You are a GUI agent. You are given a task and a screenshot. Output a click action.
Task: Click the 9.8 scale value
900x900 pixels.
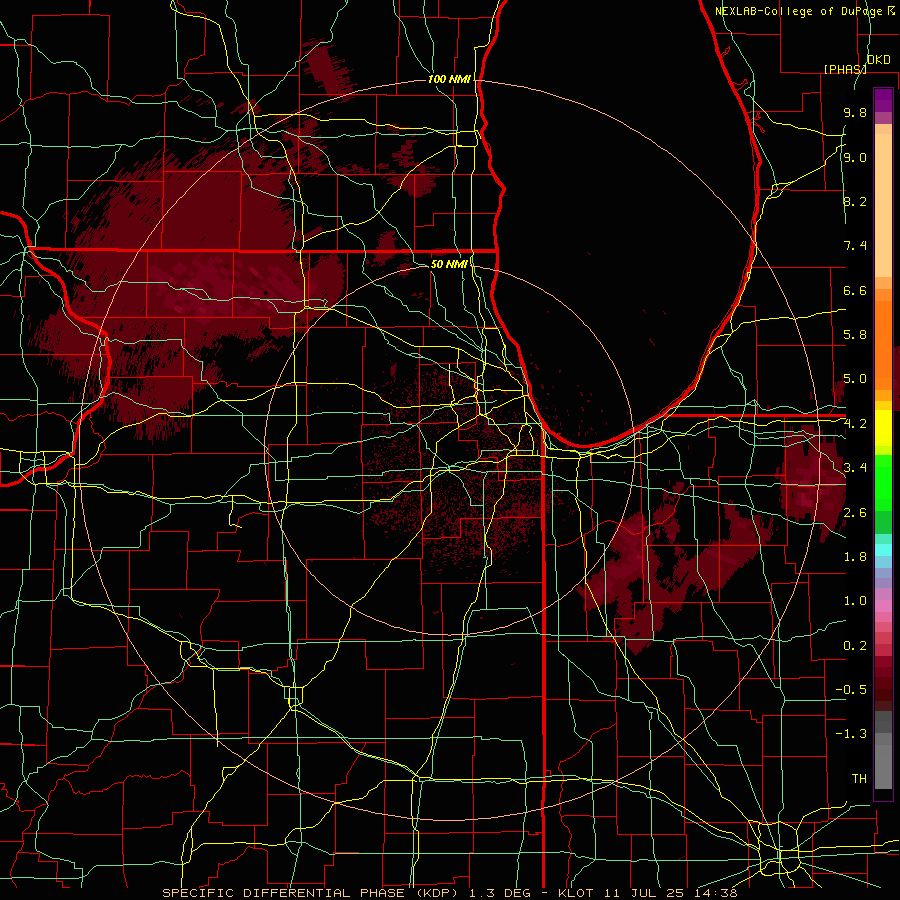855,112
